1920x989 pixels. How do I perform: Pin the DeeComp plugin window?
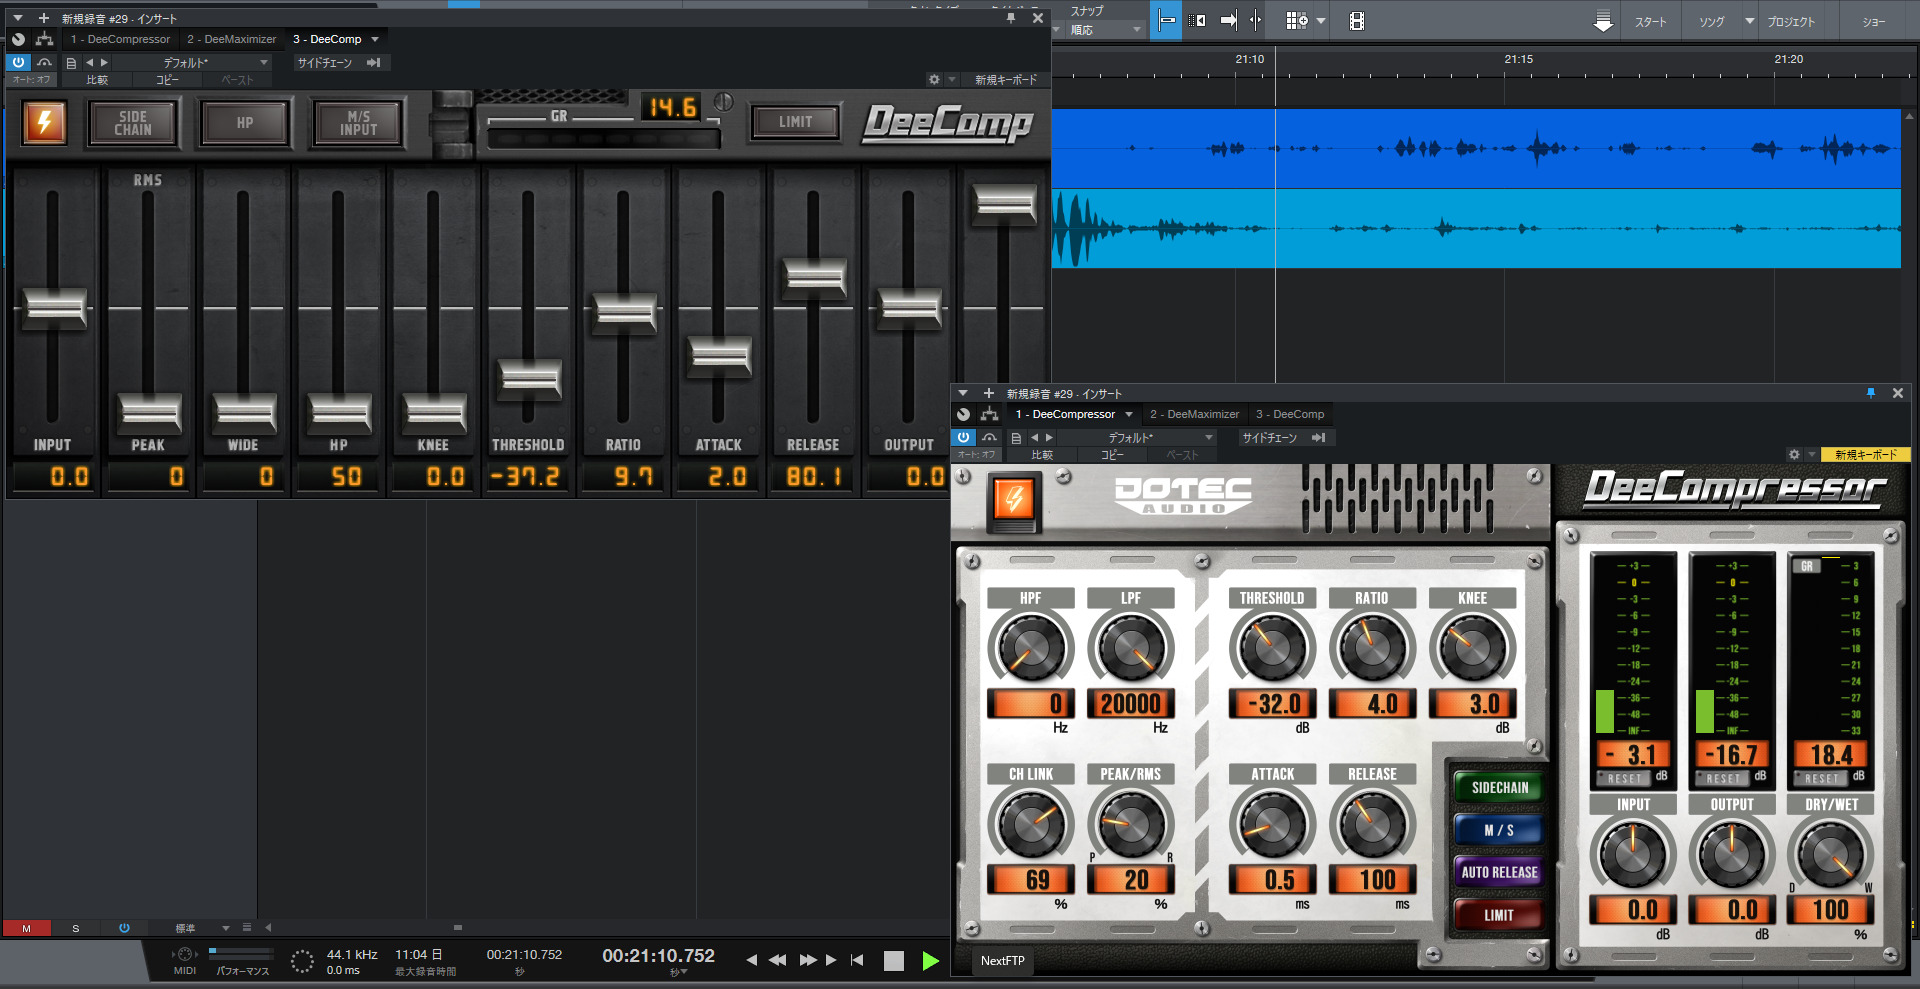click(x=1011, y=18)
